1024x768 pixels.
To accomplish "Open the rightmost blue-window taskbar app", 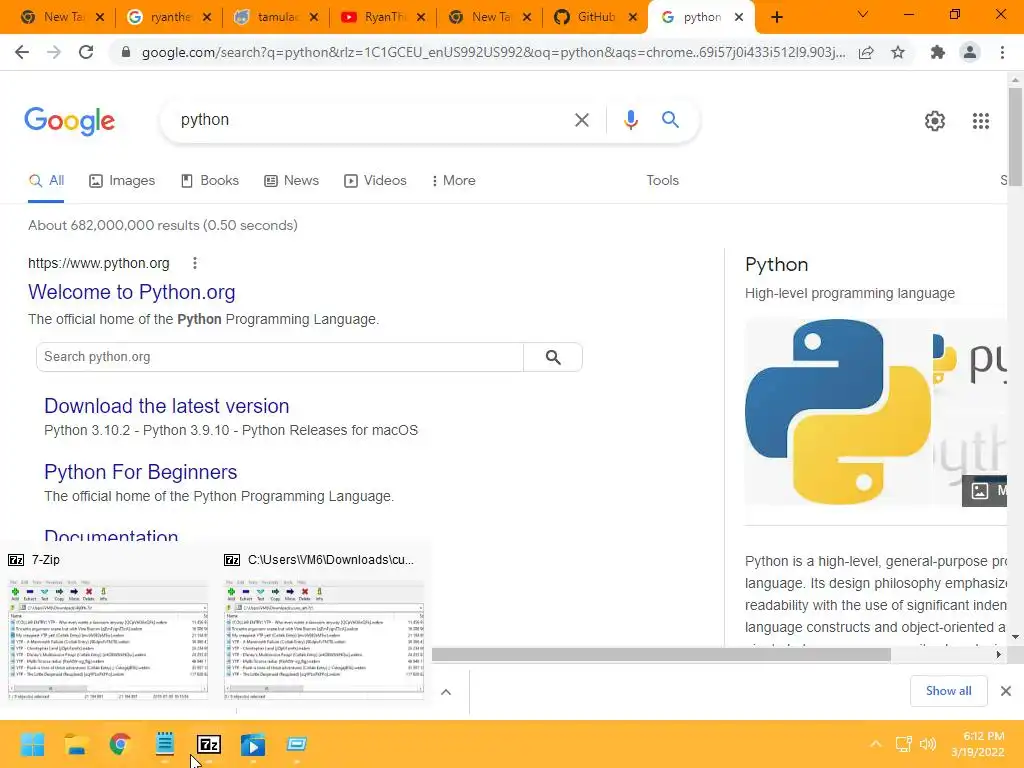I will [x=296, y=744].
